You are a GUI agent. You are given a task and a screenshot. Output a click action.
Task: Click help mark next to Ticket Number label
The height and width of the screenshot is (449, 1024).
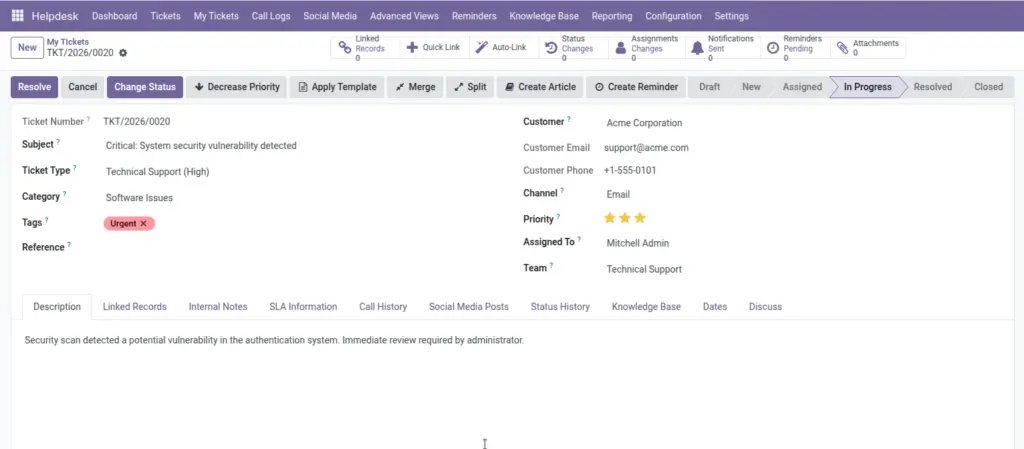tap(88, 119)
